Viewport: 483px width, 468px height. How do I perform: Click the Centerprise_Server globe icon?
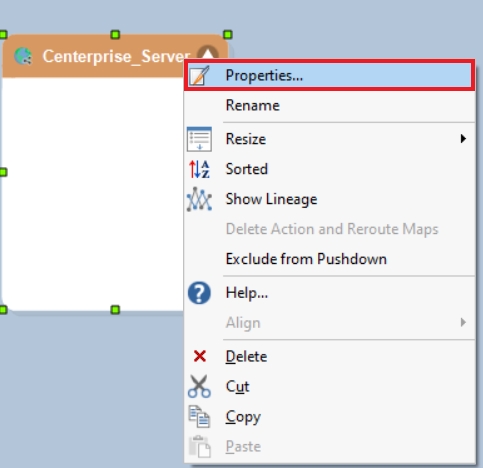pyautogui.click(x=23, y=56)
